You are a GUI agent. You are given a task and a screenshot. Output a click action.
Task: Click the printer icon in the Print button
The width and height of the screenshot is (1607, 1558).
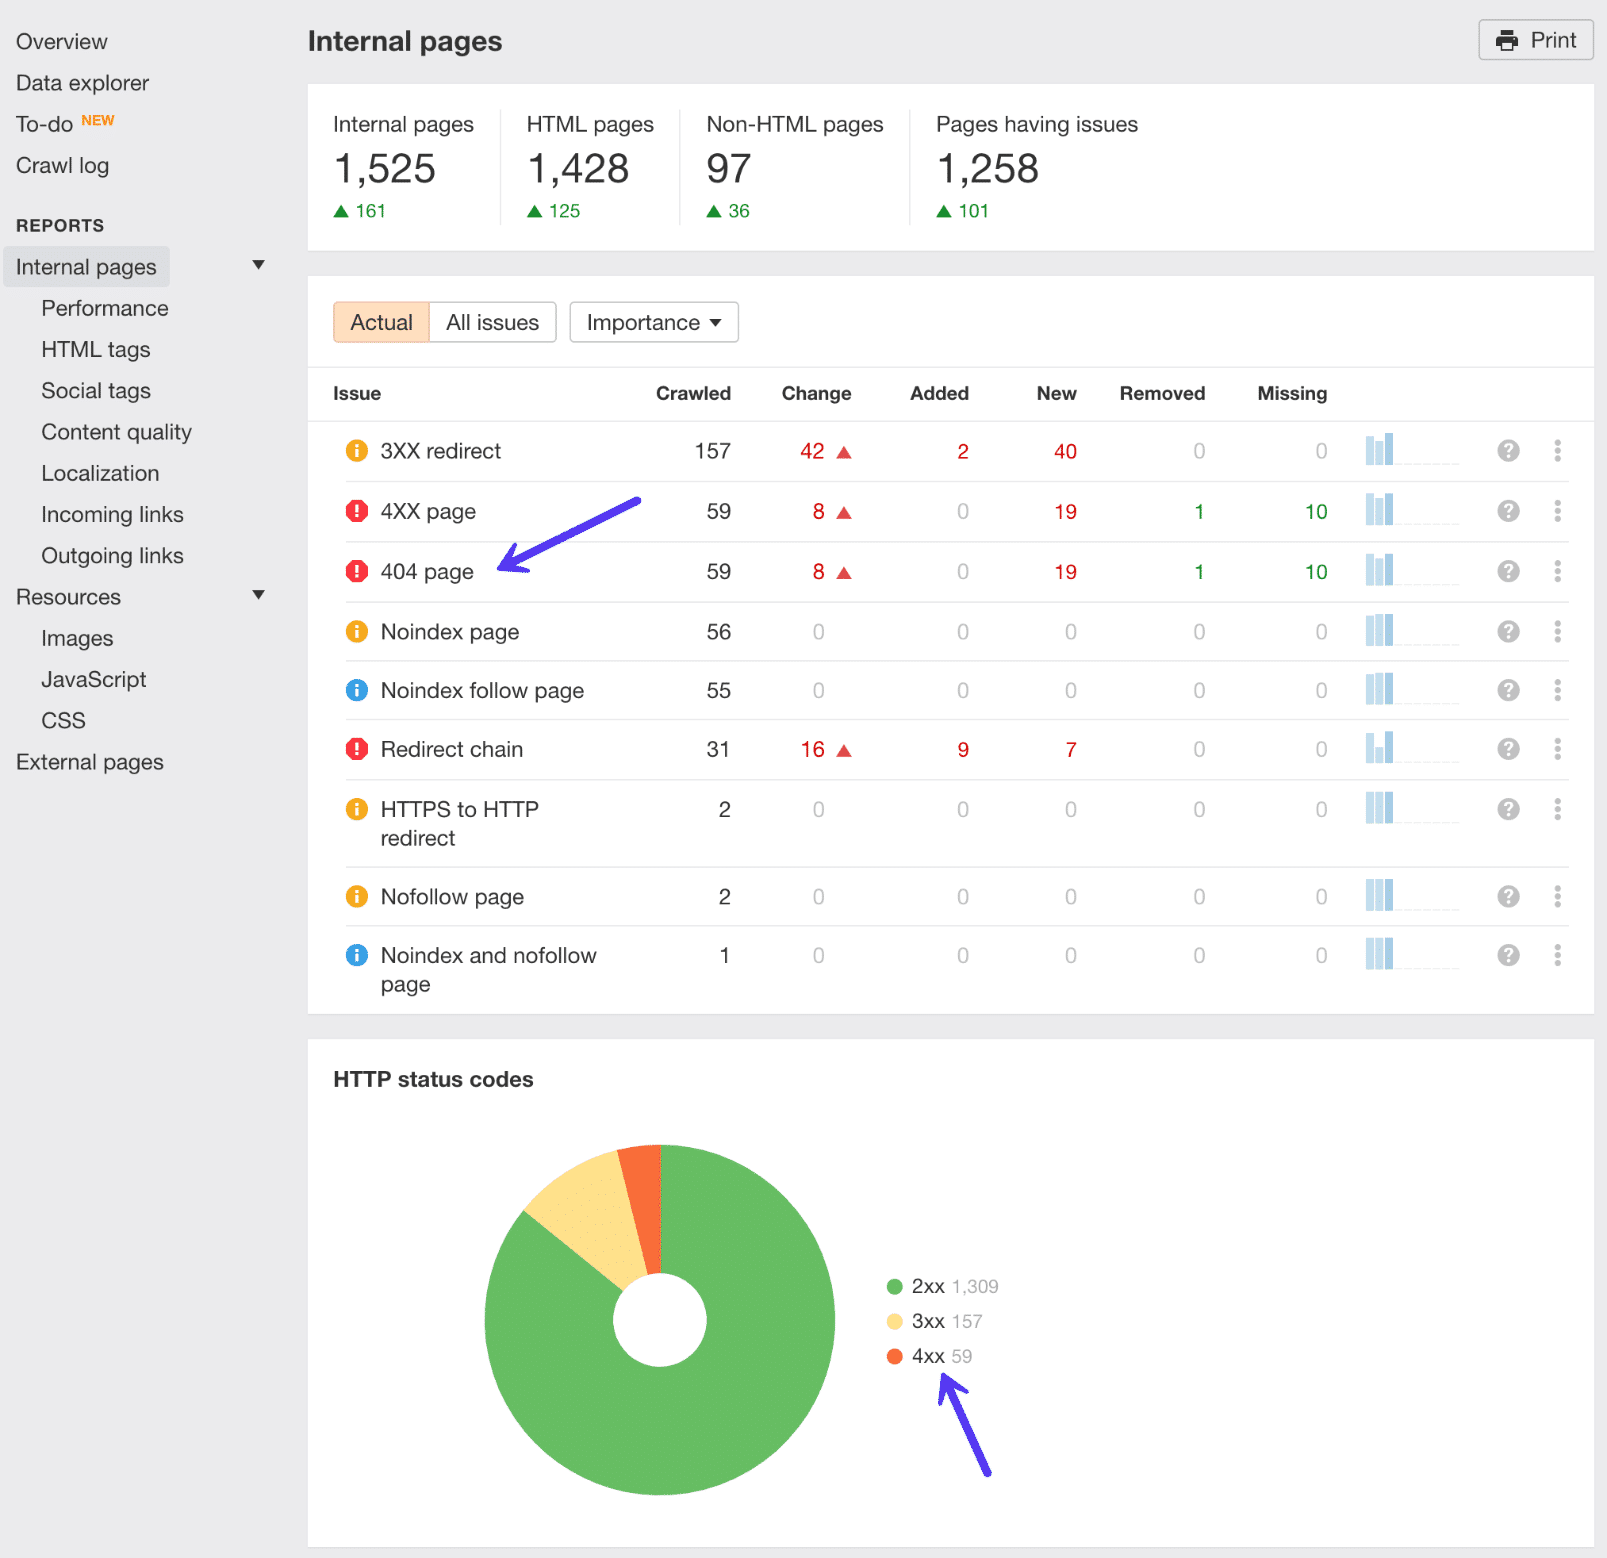[x=1507, y=40]
